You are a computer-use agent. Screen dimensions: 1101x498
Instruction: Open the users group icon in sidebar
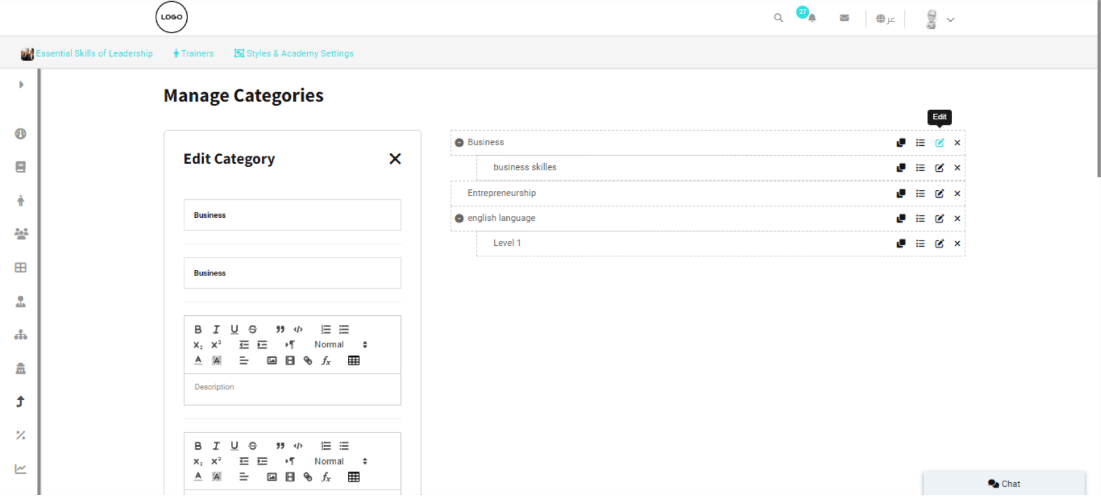[20, 234]
